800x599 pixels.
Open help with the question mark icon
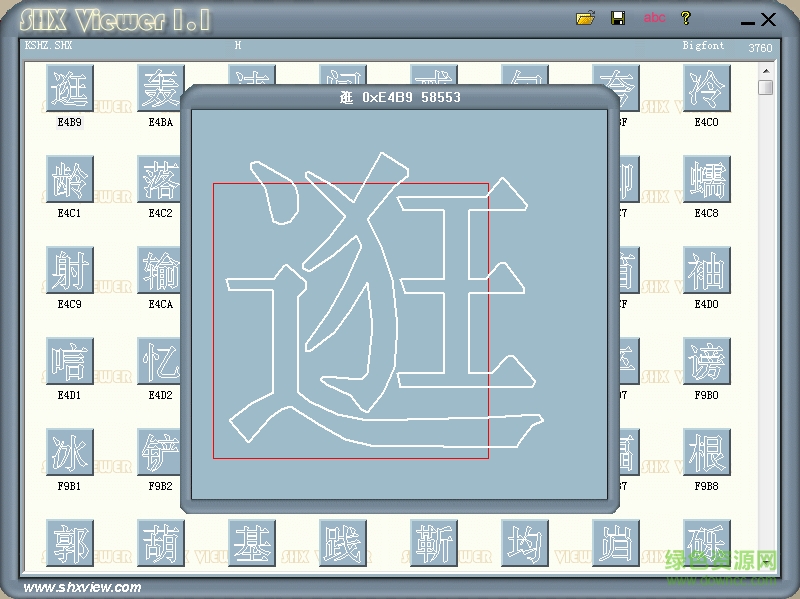click(x=686, y=18)
